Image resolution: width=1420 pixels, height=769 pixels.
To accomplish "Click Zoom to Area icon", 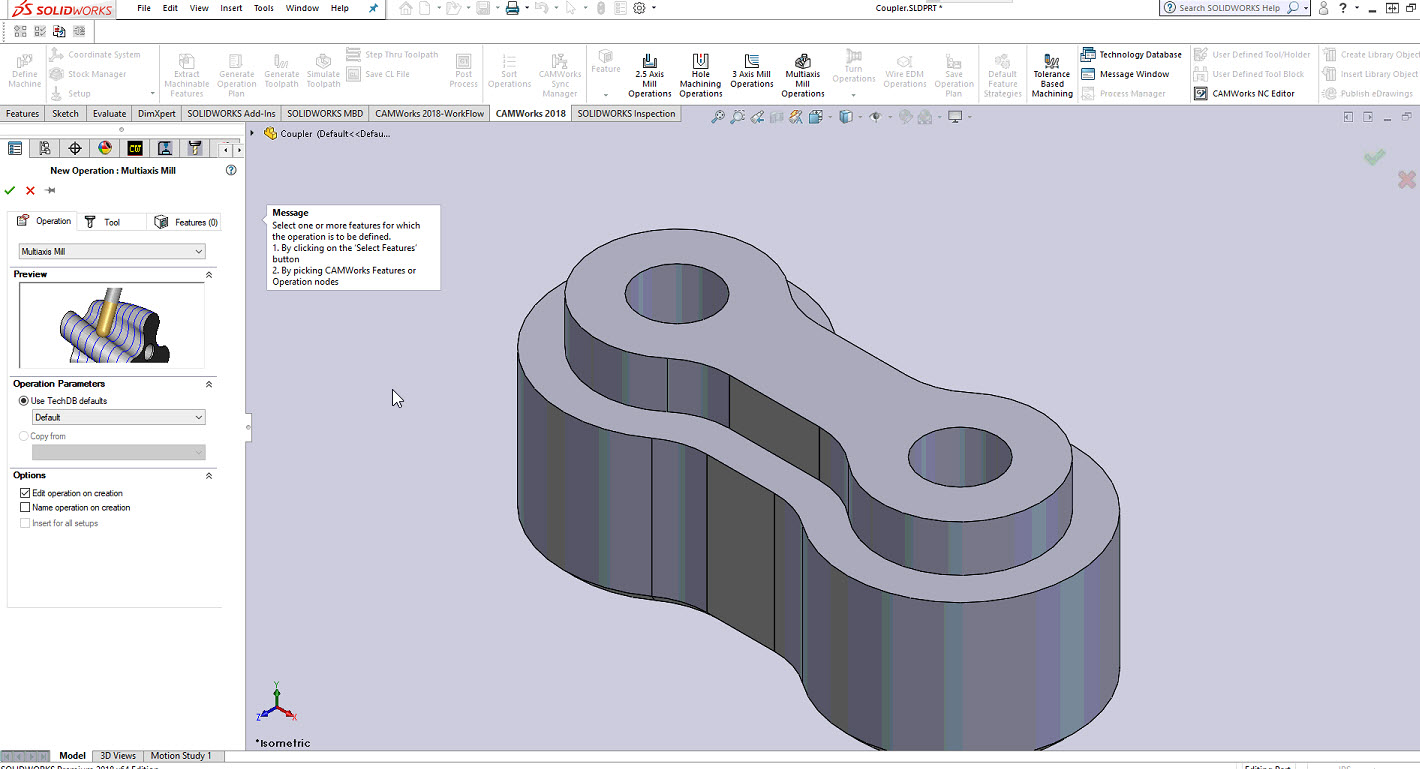I will click(738, 117).
